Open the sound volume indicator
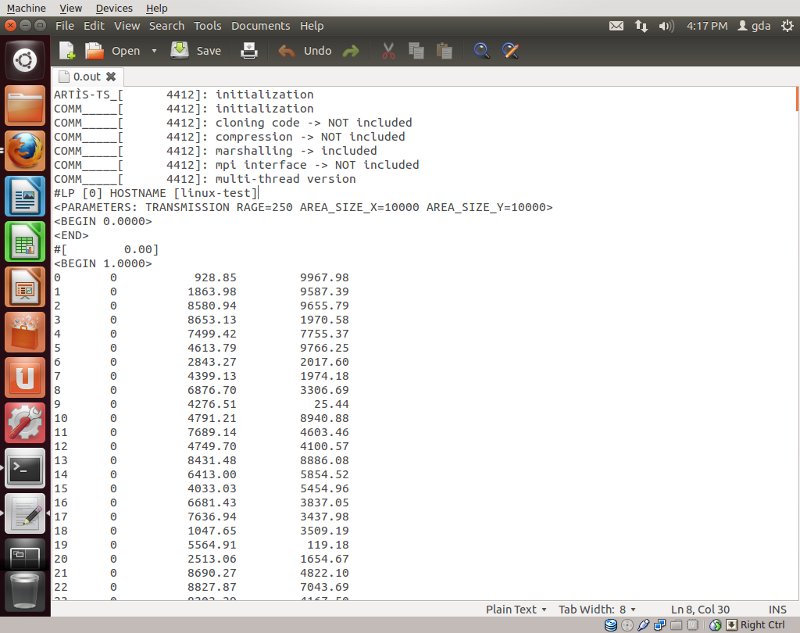The image size is (800, 633). tap(665, 25)
